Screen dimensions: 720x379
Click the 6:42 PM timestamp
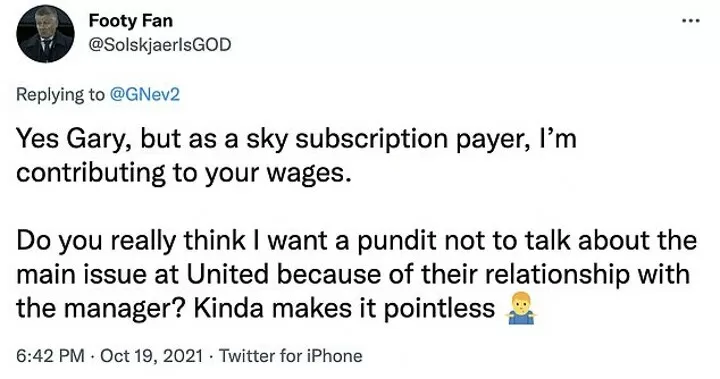point(51,356)
